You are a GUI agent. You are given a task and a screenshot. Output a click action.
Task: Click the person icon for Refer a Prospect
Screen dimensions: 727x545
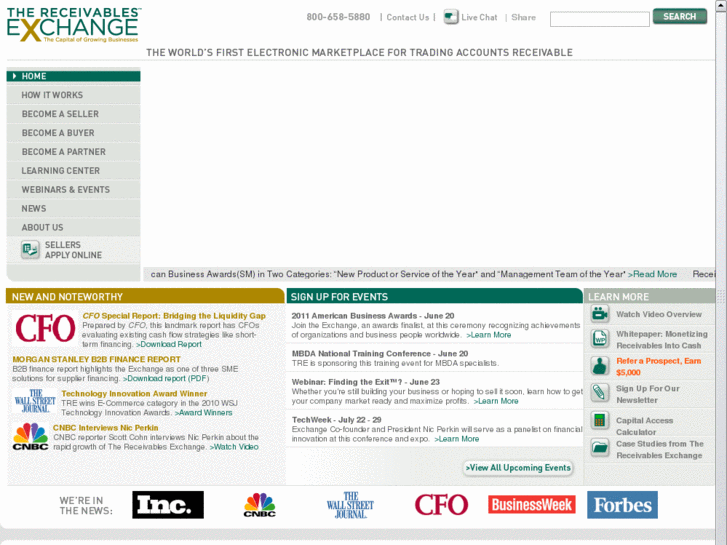click(599, 366)
